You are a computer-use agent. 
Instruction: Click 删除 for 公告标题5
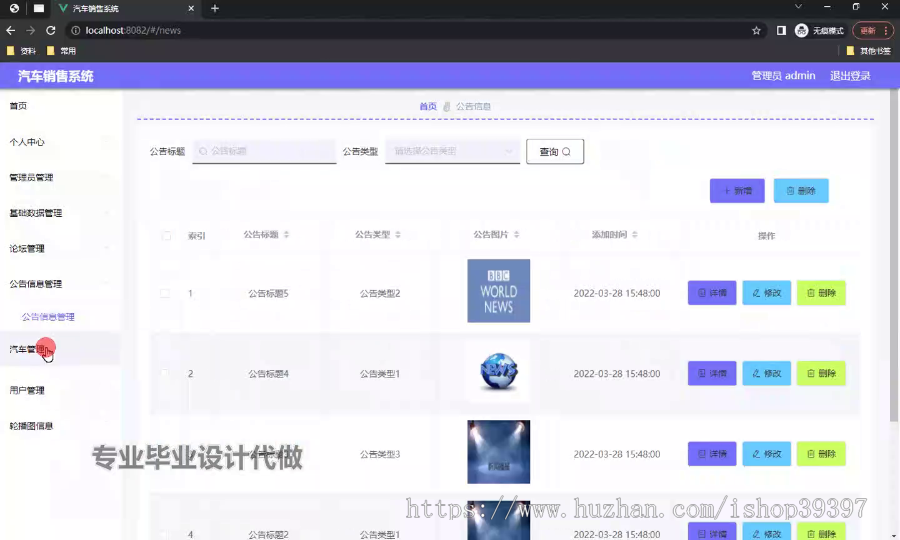pos(821,293)
